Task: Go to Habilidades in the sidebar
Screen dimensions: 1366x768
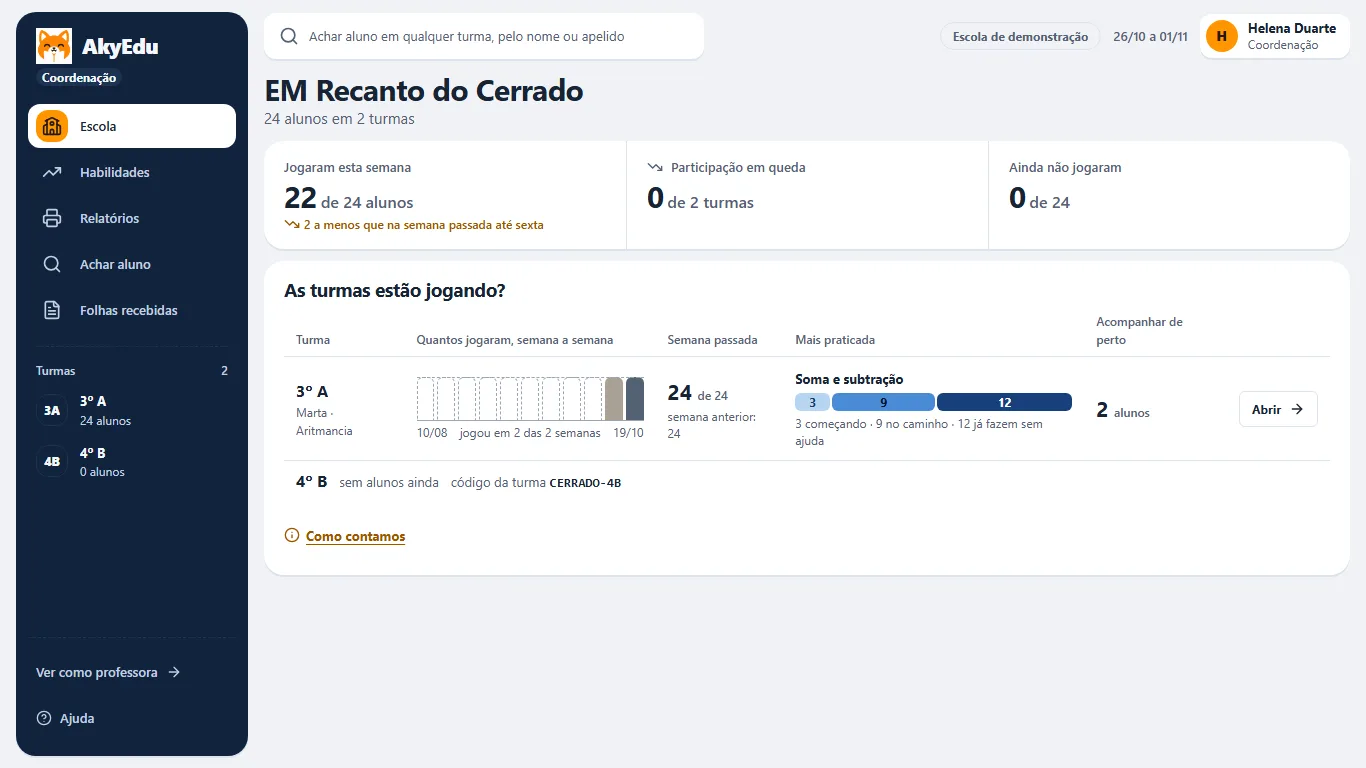Action: pos(132,172)
